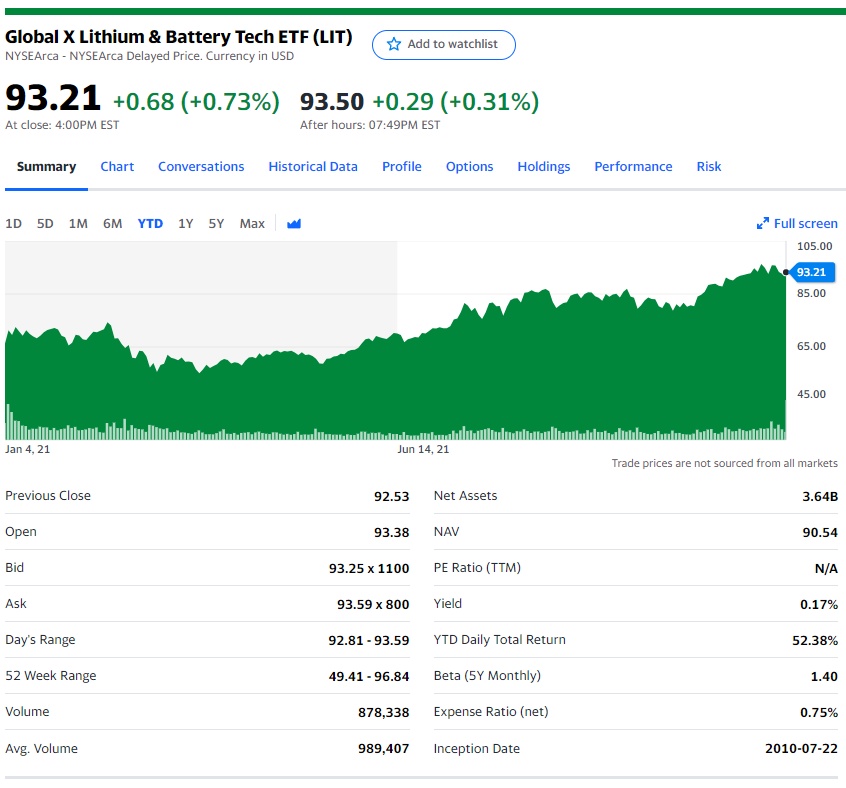Add LIT to watchlist

444,45
